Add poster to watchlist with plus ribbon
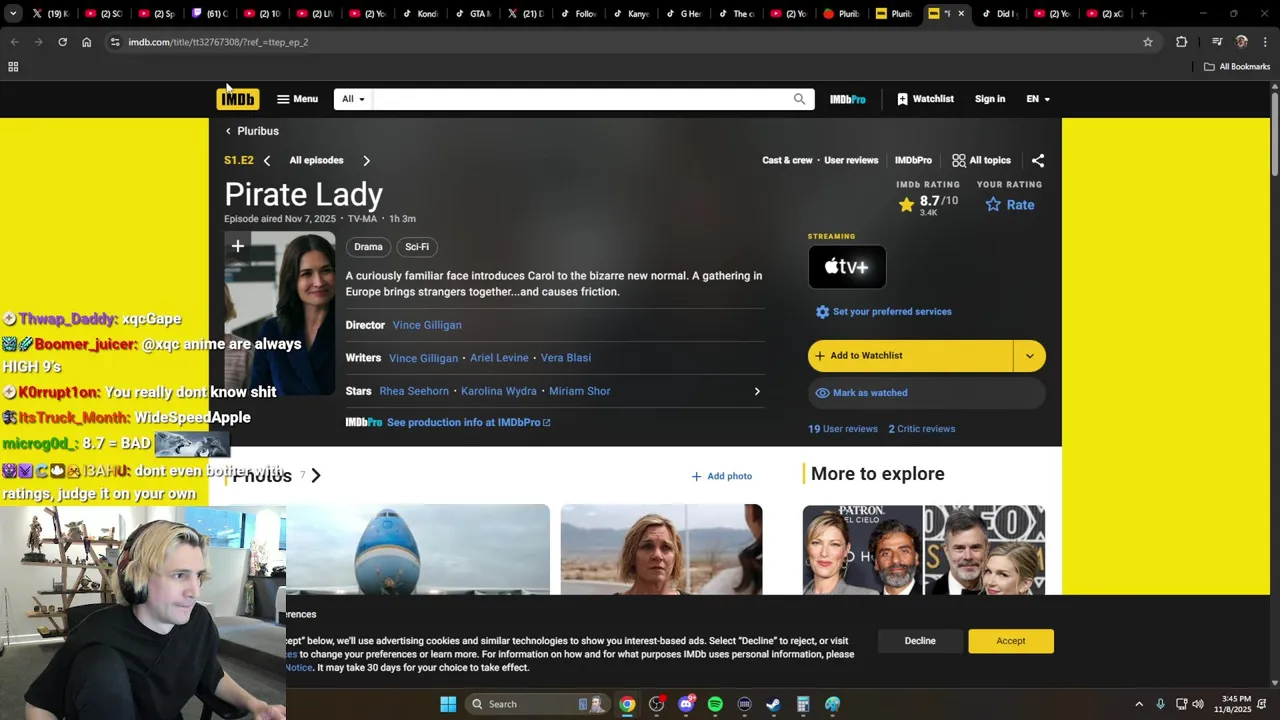 238,246
